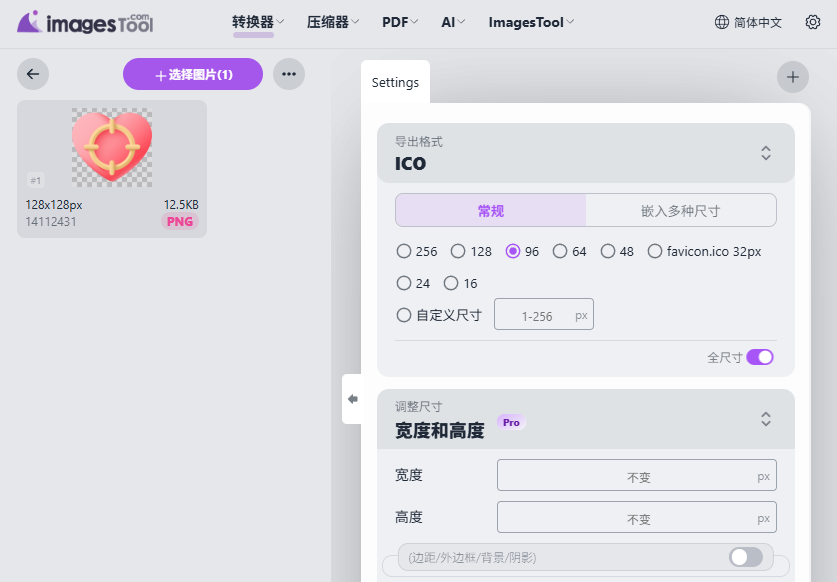This screenshot has width=837, height=582.
Task: Enable the 全尺寸 toggle
Action: coord(759,357)
